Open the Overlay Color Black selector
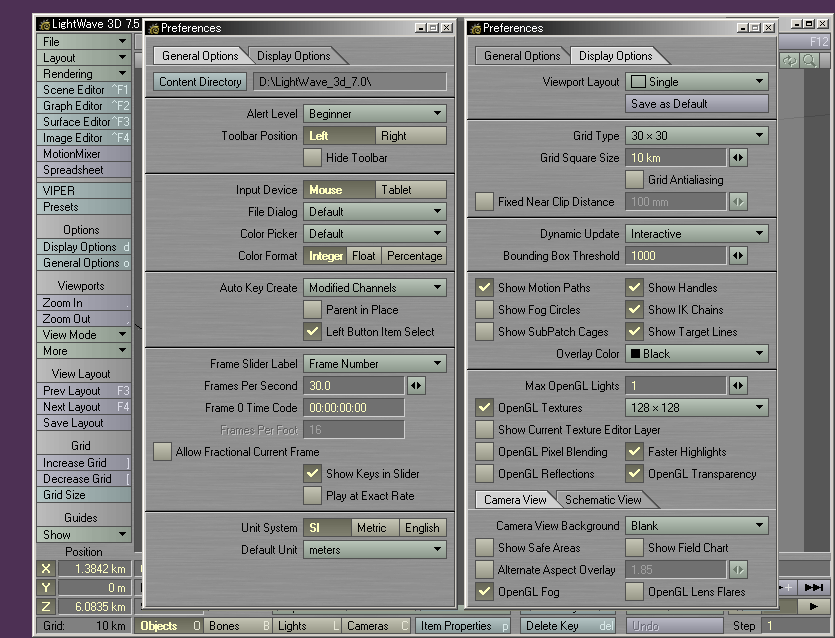 pyautogui.click(x=697, y=354)
